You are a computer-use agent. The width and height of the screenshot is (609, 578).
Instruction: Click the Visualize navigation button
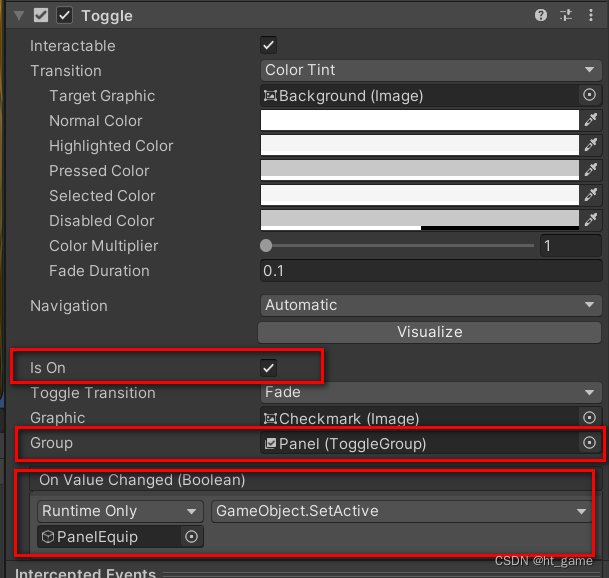pos(430,332)
